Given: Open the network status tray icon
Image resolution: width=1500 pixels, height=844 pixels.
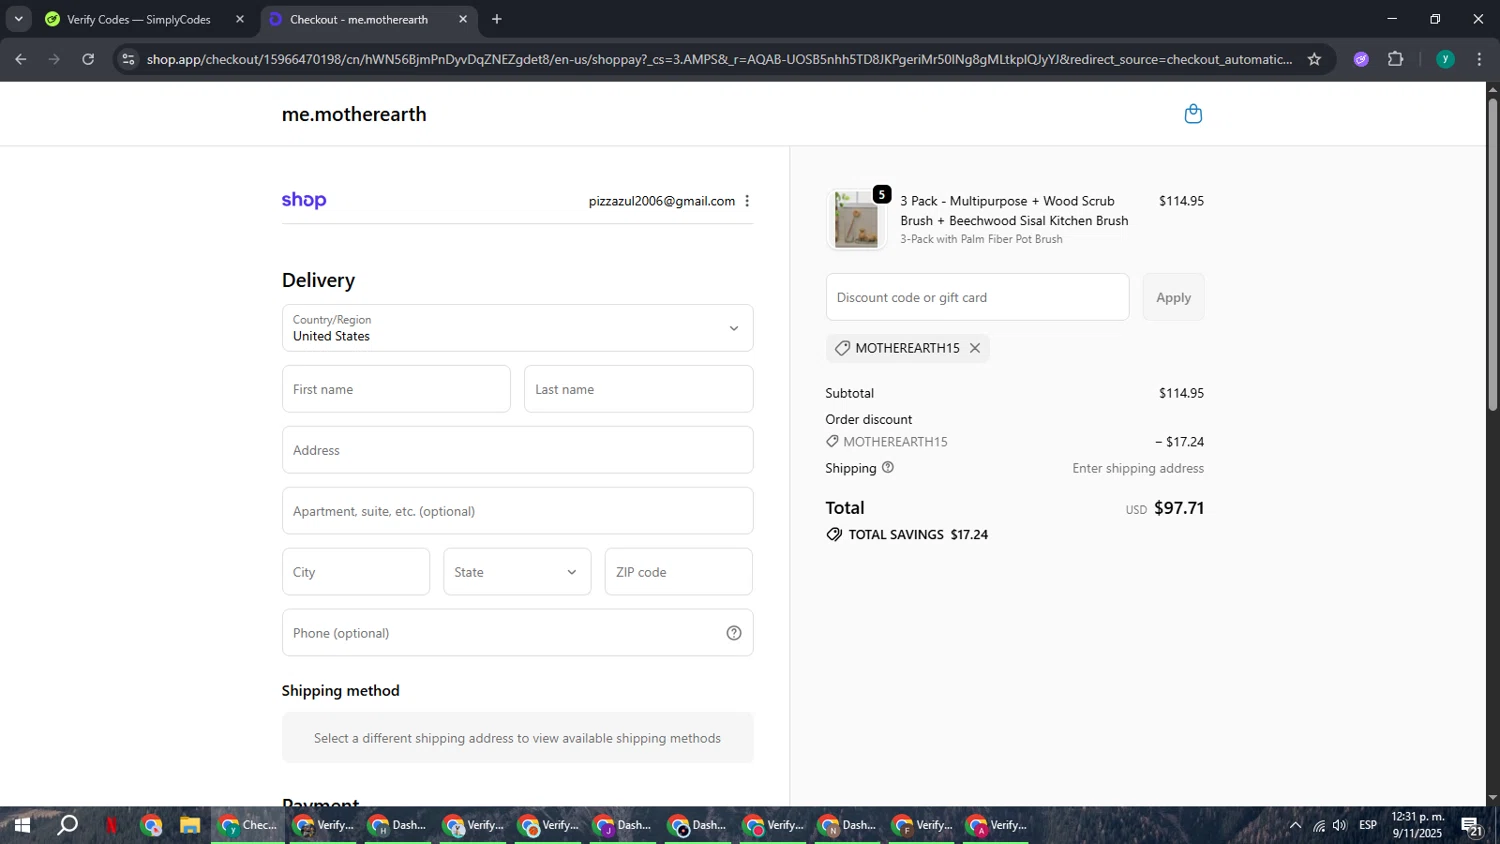Looking at the screenshot, I should click(x=1319, y=826).
